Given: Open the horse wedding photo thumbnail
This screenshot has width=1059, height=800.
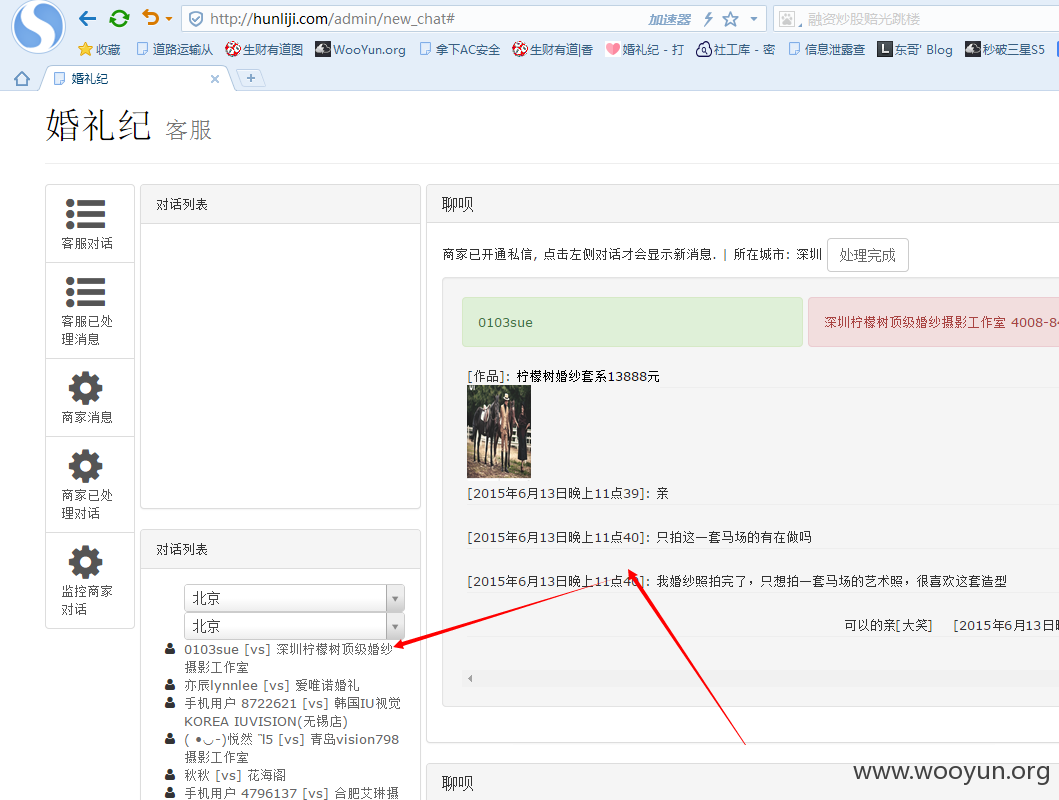Looking at the screenshot, I should [498, 431].
